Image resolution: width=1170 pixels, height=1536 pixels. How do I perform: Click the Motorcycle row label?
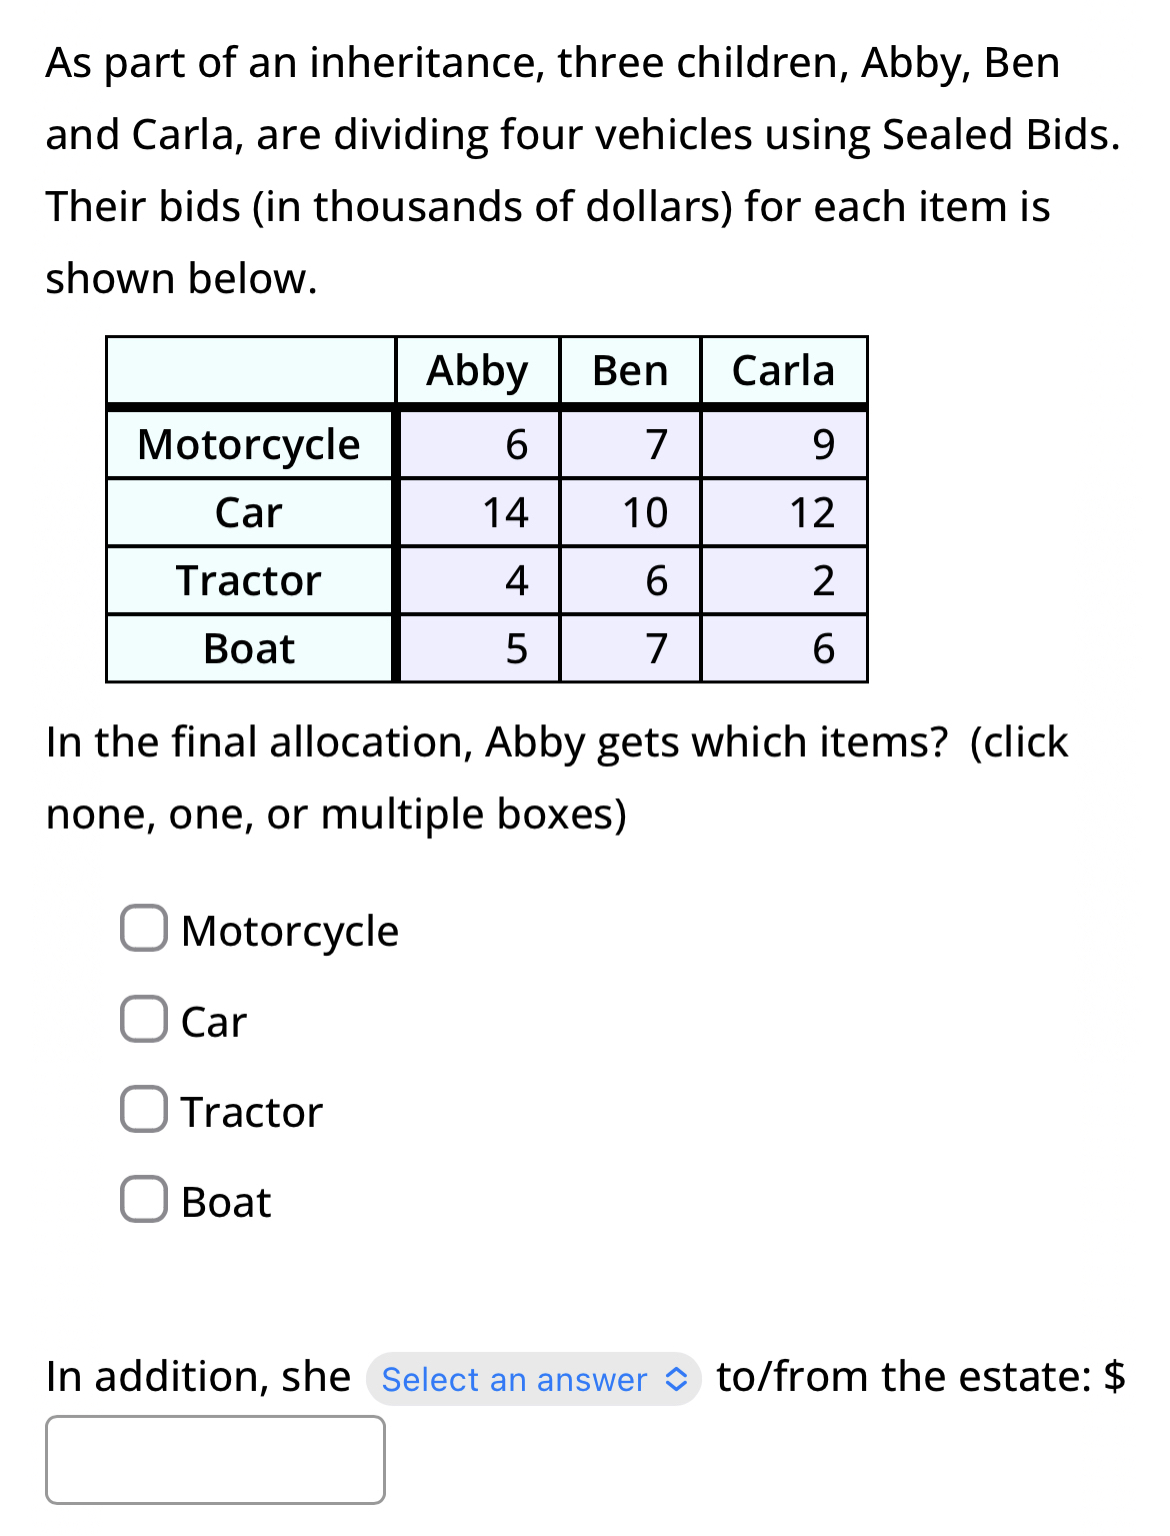(x=250, y=444)
